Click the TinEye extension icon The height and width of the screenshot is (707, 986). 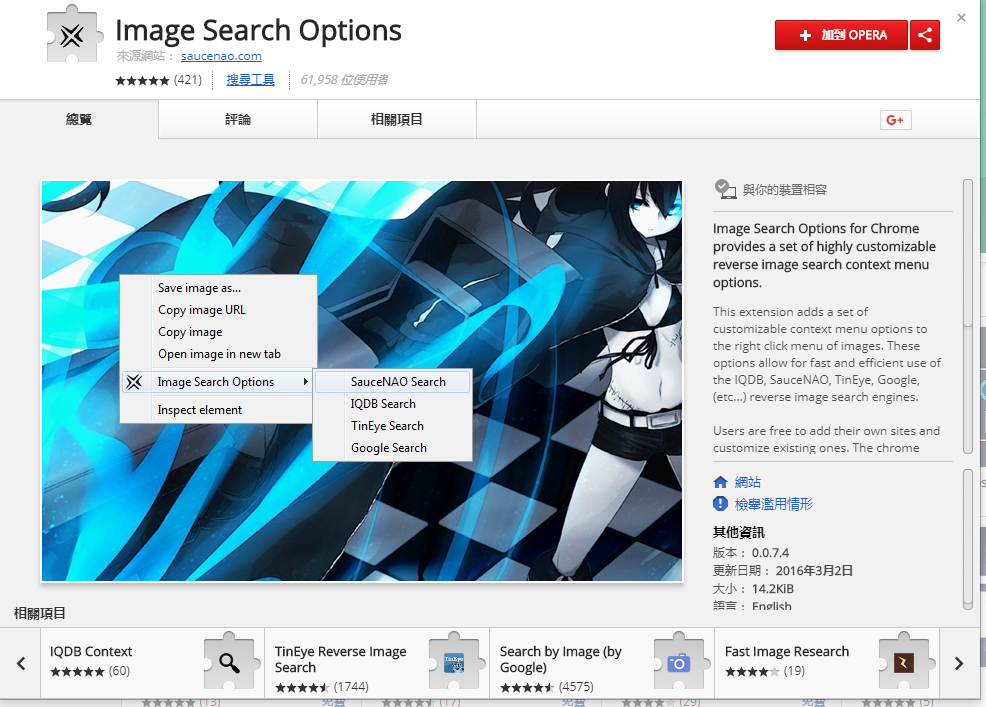454,662
